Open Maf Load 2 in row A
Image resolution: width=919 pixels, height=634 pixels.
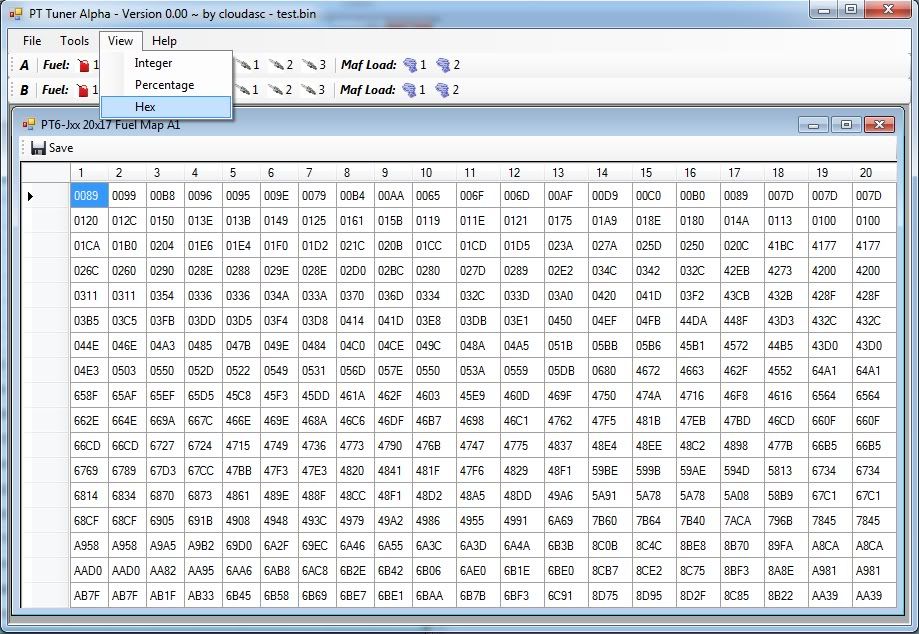click(448, 65)
